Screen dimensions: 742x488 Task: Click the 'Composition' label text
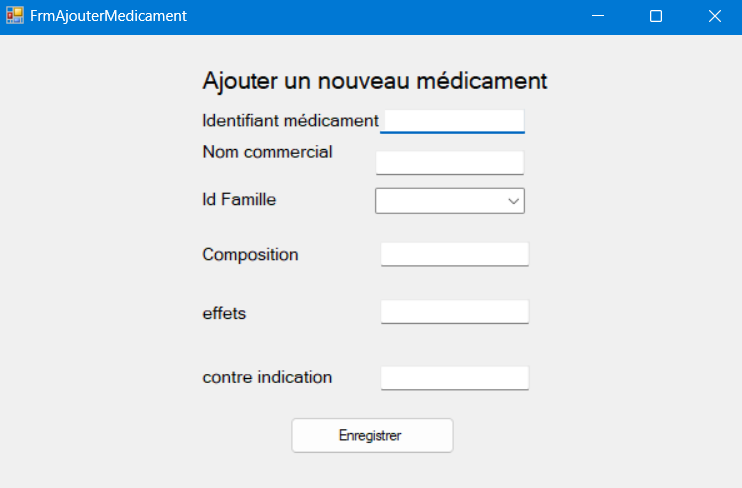[250, 254]
